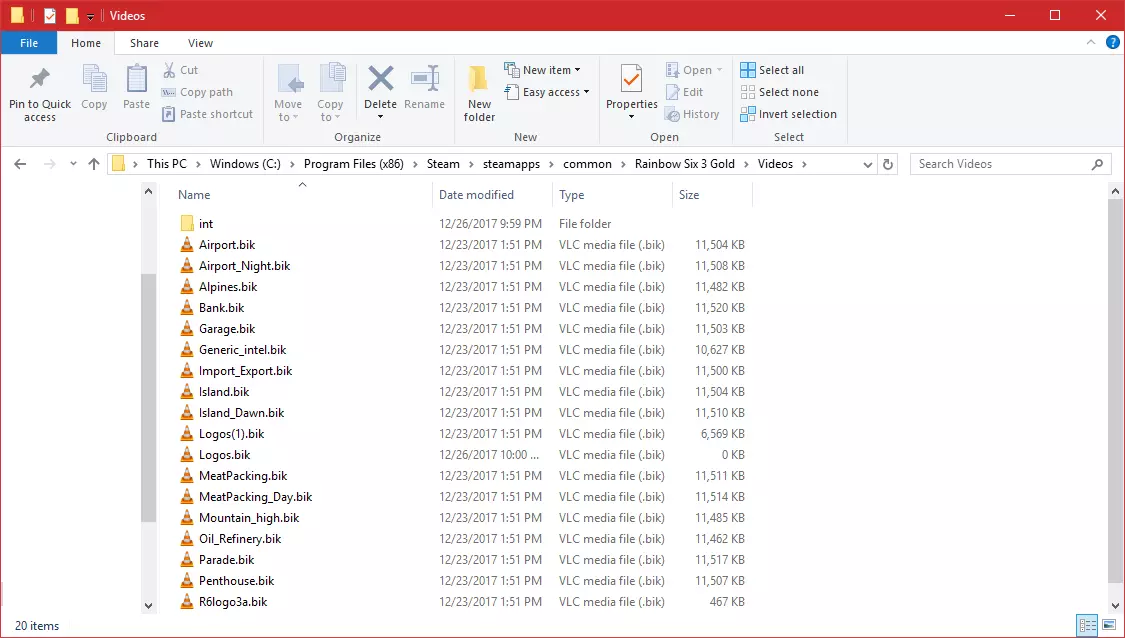The height and width of the screenshot is (638, 1125).
Task: Switch to details view layout
Action: click(x=1087, y=625)
